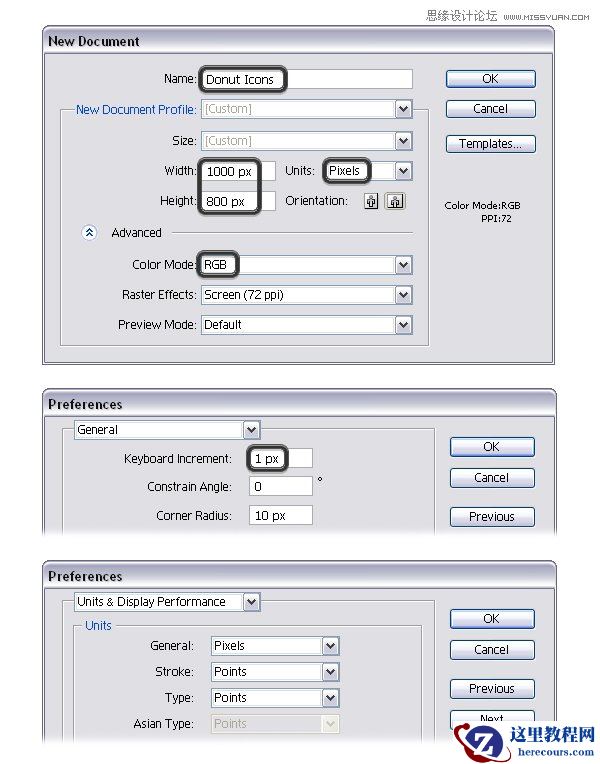Open the General units dropdown

330,646
